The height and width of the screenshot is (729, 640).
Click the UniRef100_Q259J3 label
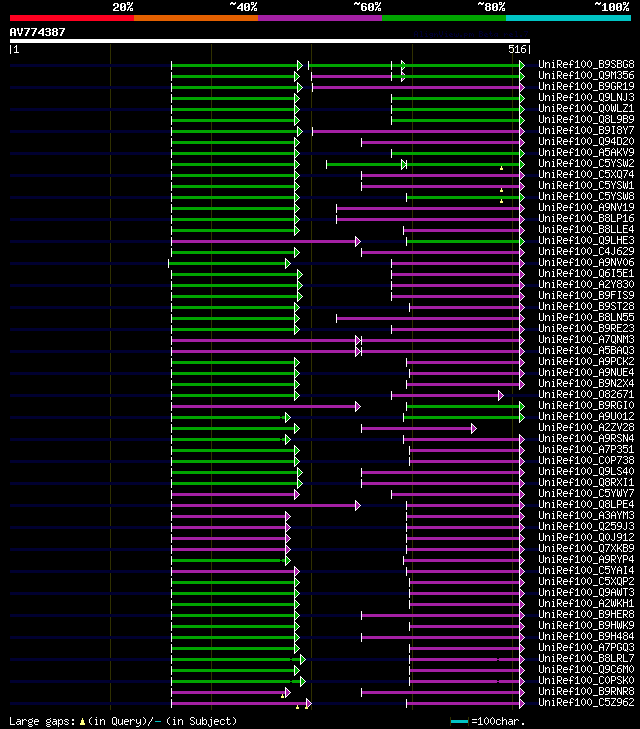click(x=586, y=526)
